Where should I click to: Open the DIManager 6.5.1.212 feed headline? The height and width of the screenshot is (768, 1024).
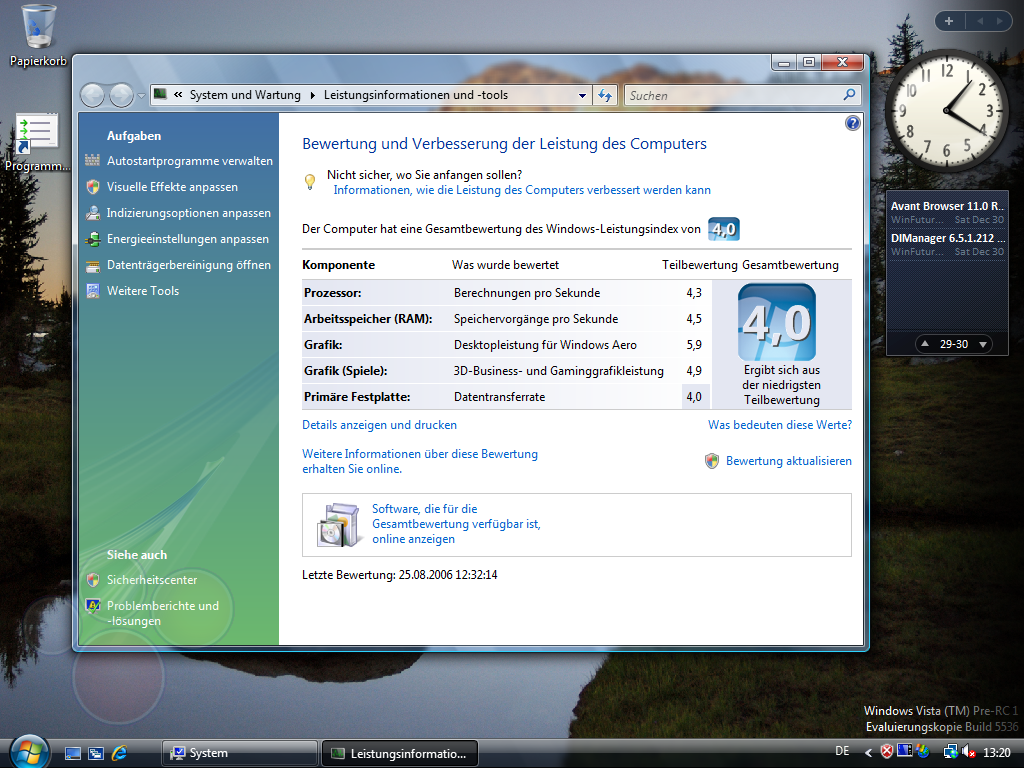(947, 238)
